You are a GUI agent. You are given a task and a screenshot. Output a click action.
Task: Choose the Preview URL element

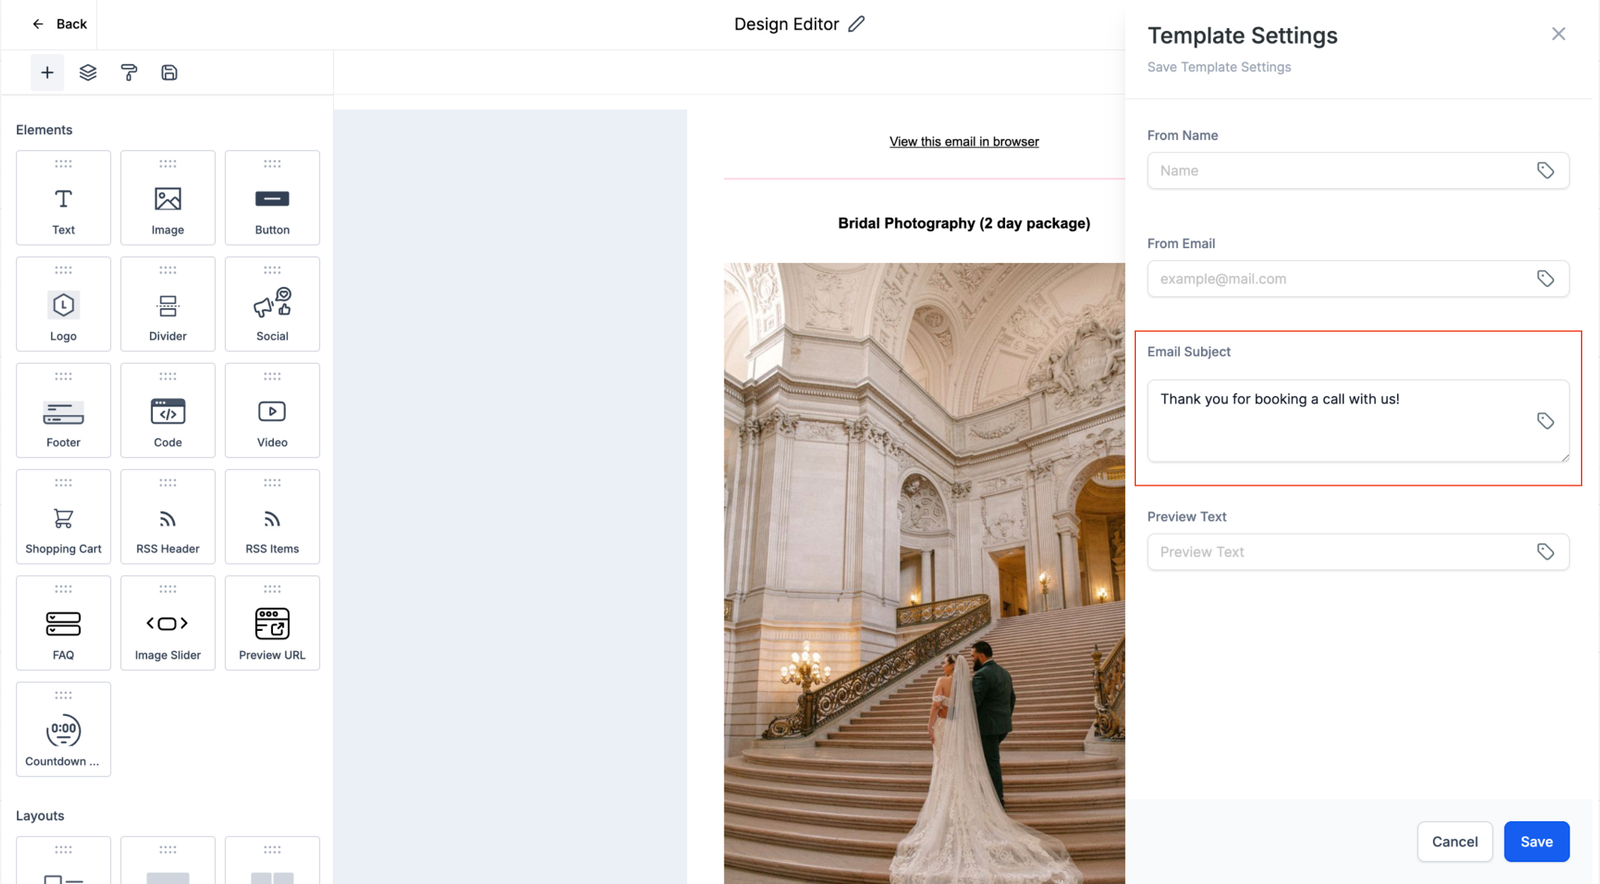[x=272, y=623]
